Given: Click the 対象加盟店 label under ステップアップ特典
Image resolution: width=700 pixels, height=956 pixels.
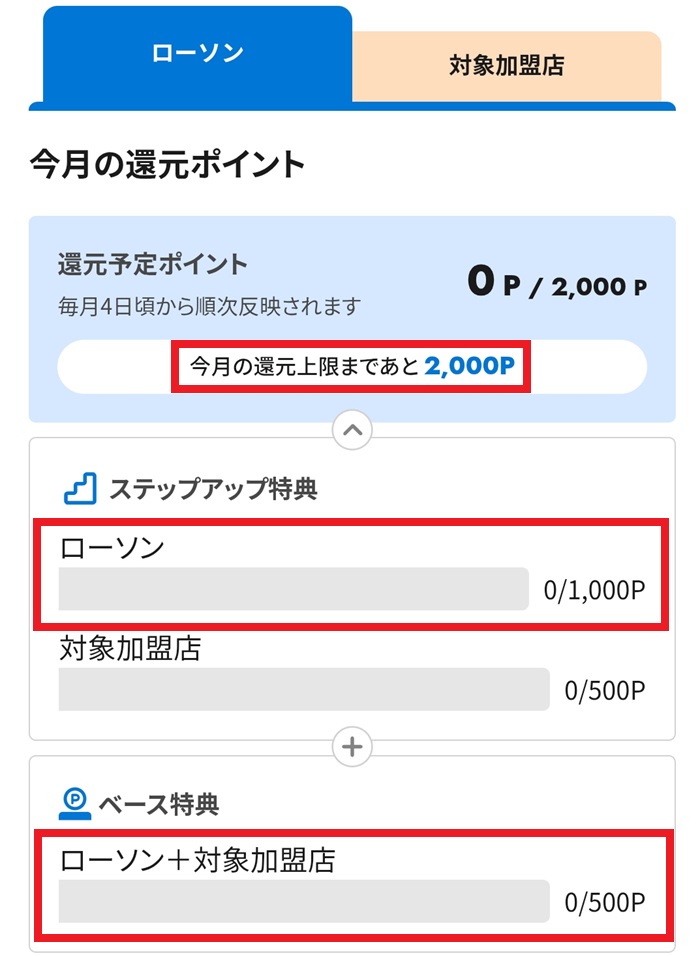Looking at the screenshot, I should coord(130,649).
